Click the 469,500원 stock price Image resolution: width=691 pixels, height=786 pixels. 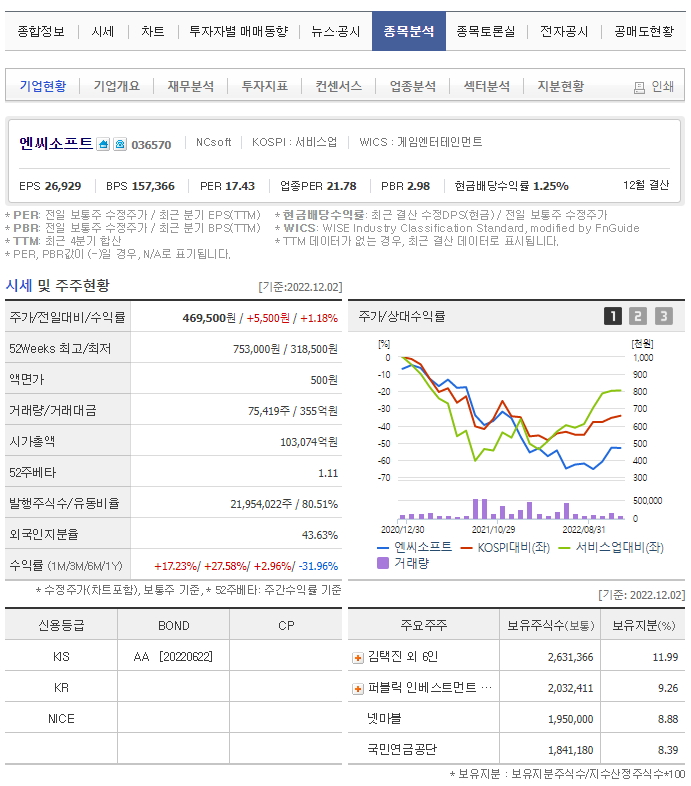click(x=209, y=318)
